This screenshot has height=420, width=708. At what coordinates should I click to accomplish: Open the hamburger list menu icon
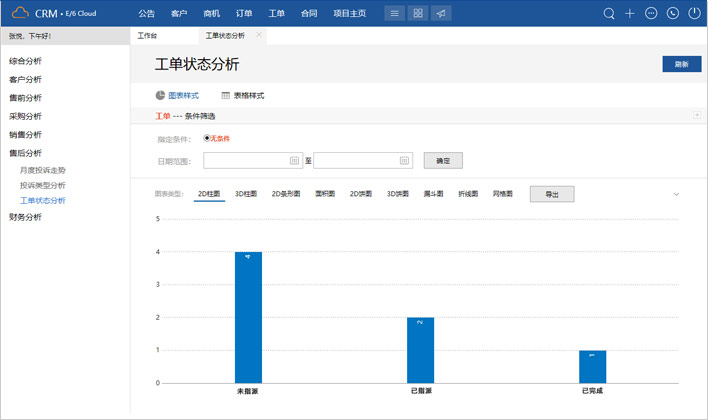[395, 14]
